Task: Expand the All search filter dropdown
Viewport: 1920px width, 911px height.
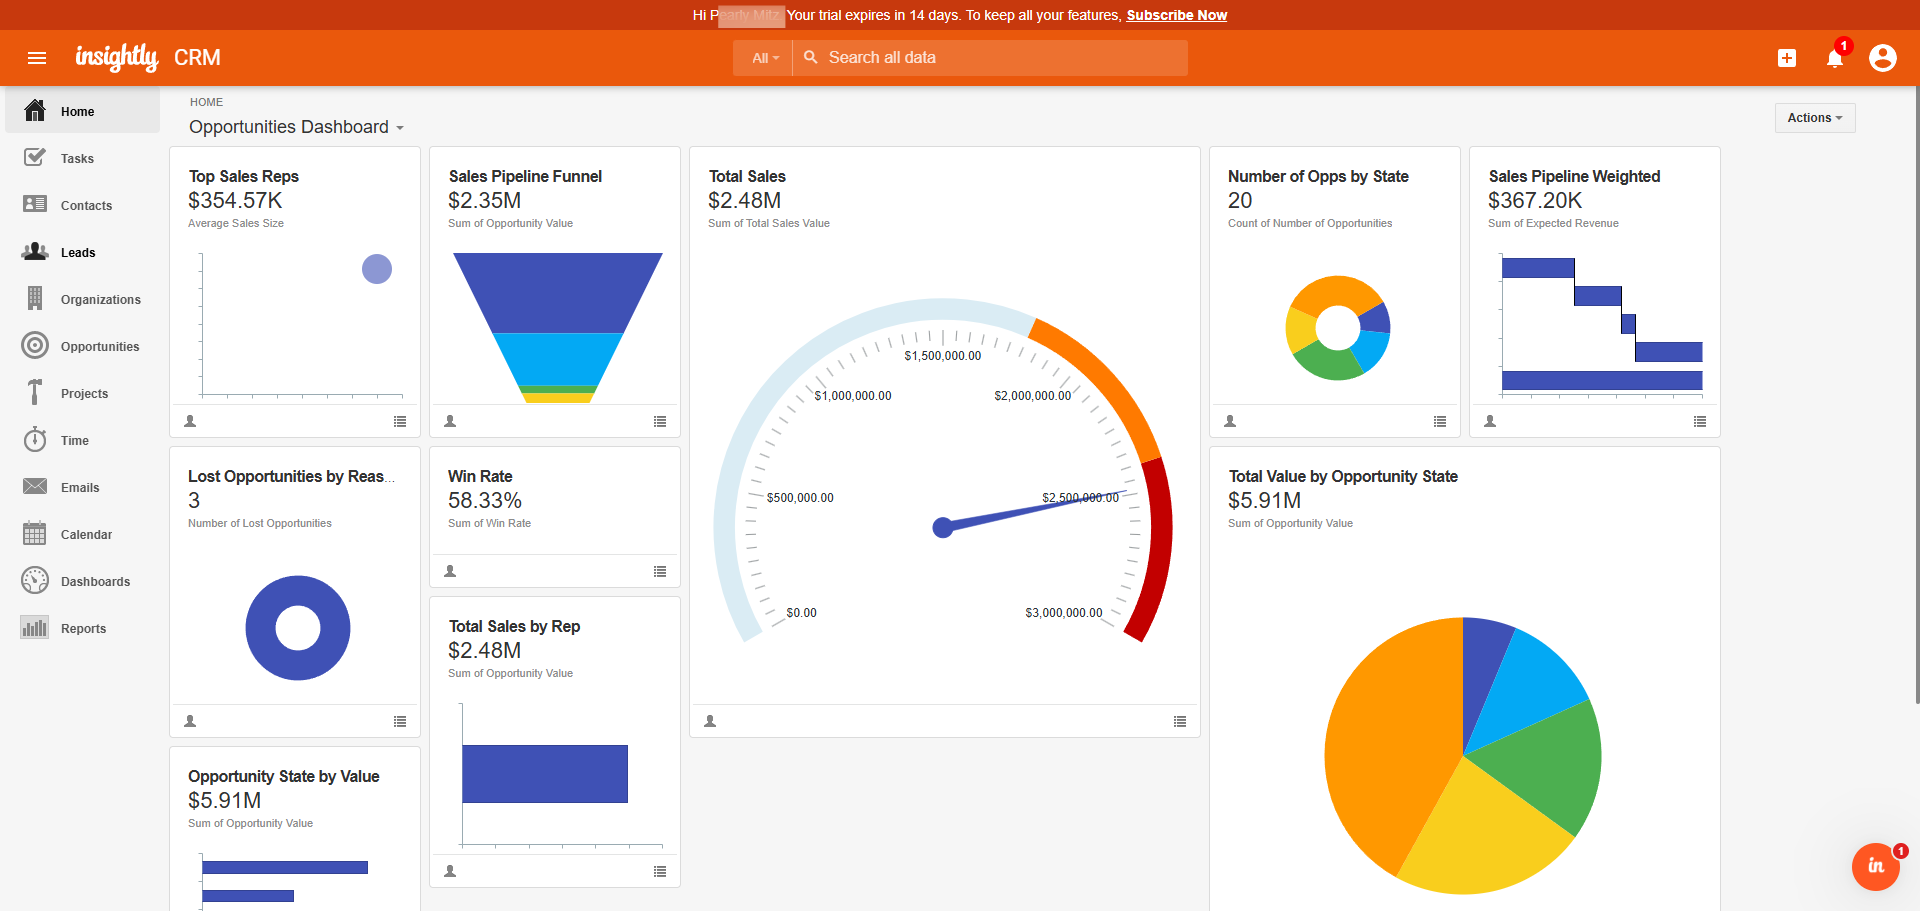Action: pos(764,58)
